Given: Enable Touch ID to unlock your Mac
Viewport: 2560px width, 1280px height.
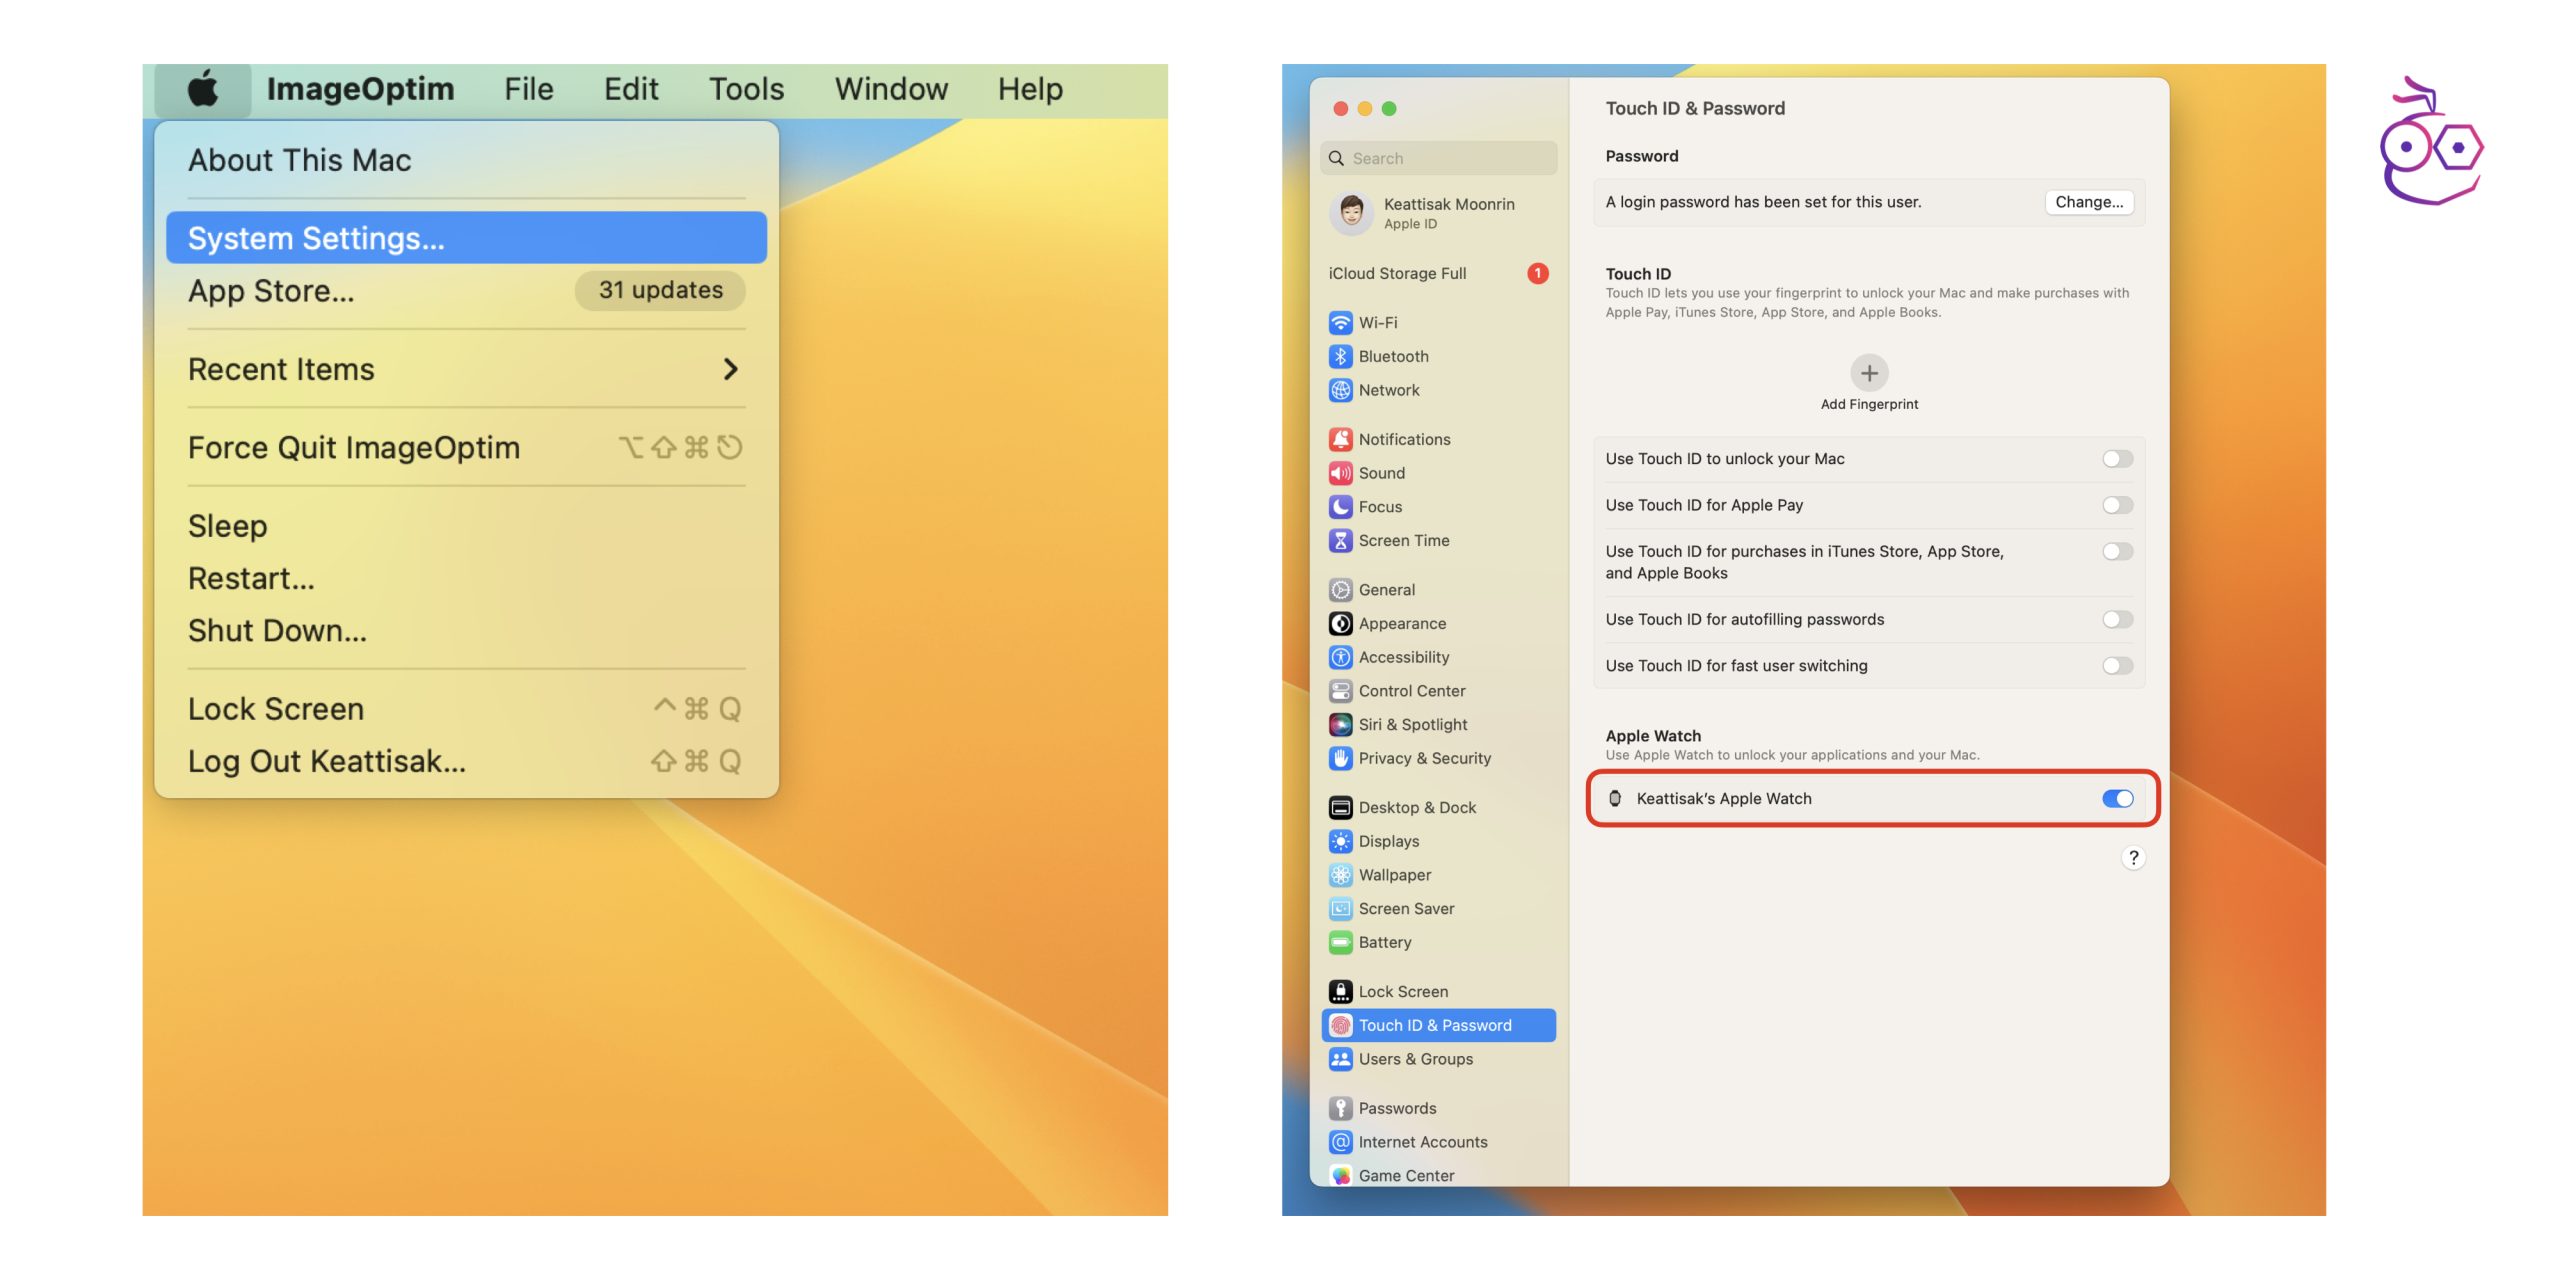Looking at the screenshot, I should (2117, 459).
